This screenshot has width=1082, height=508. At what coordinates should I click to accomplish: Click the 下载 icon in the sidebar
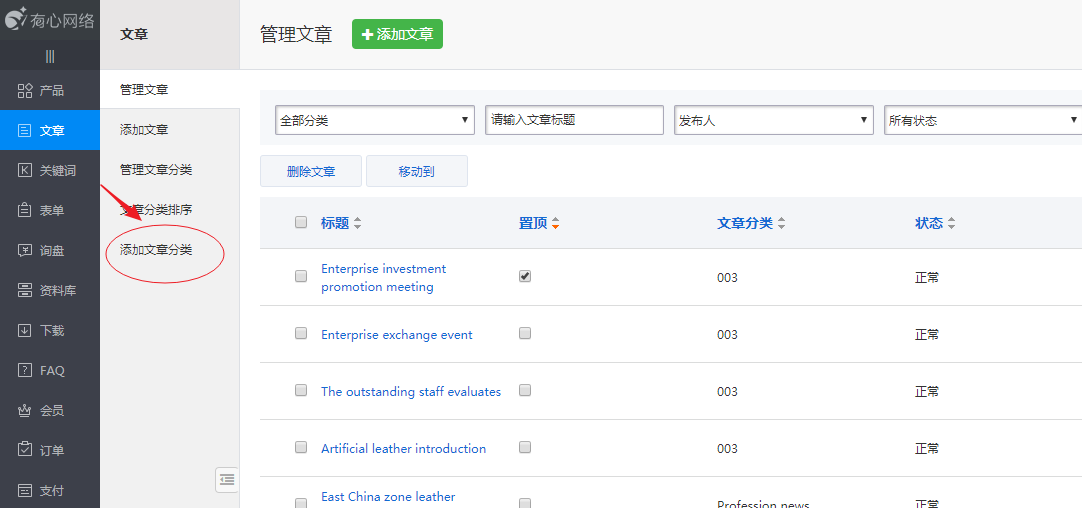pos(25,331)
